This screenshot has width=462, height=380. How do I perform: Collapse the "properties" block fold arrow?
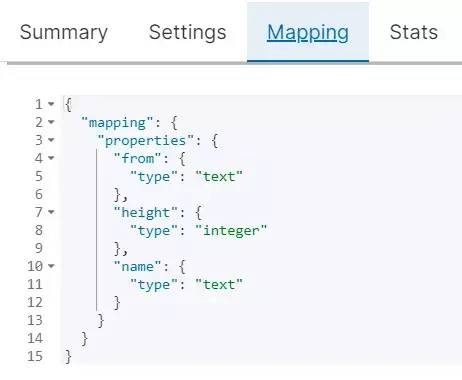click(x=51, y=140)
